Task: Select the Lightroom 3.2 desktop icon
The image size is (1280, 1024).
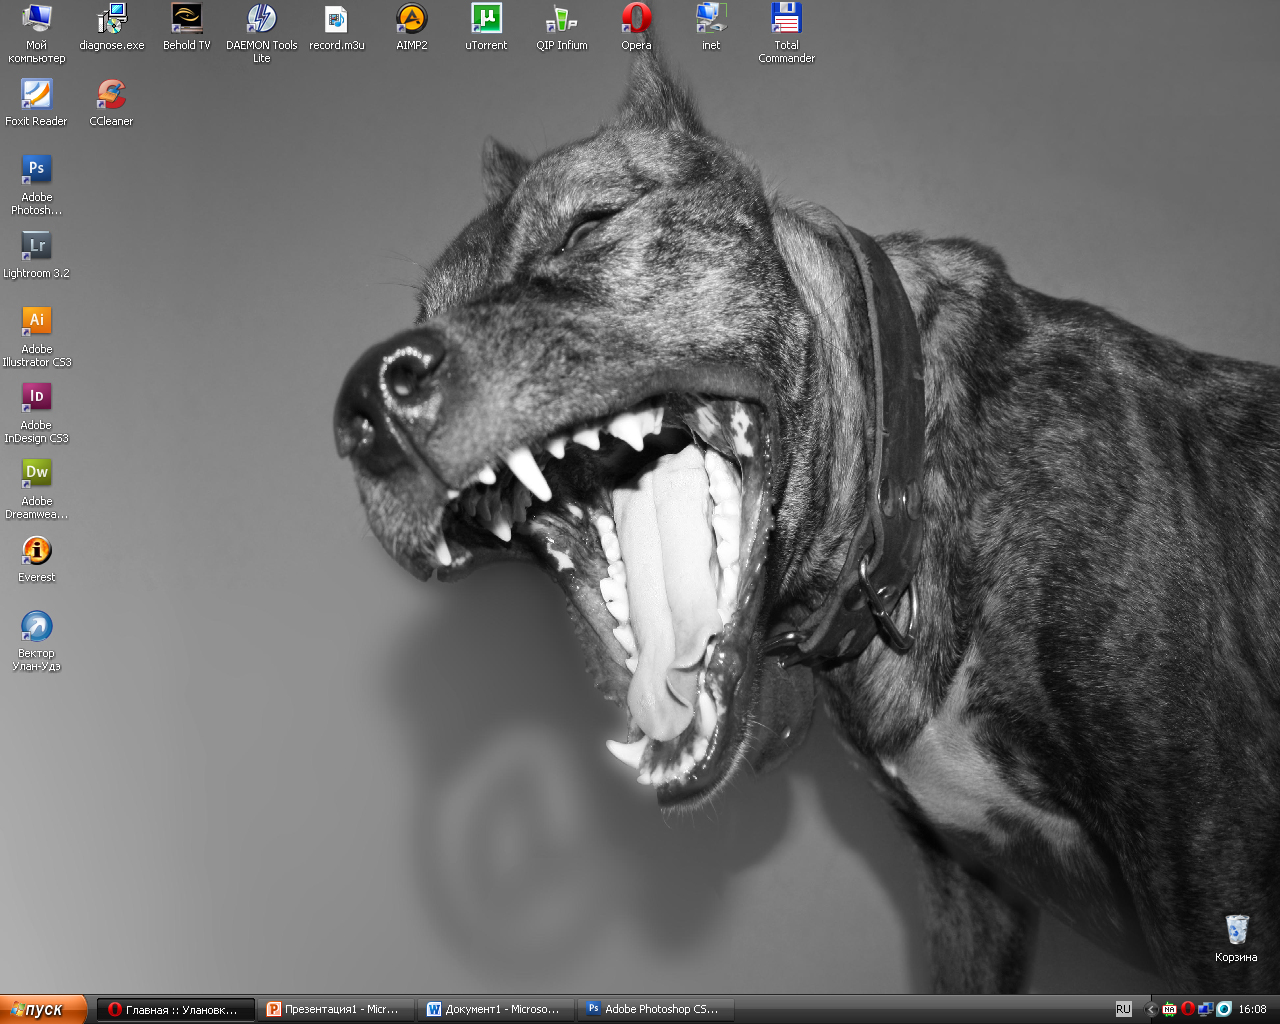Action: [36, 246]
